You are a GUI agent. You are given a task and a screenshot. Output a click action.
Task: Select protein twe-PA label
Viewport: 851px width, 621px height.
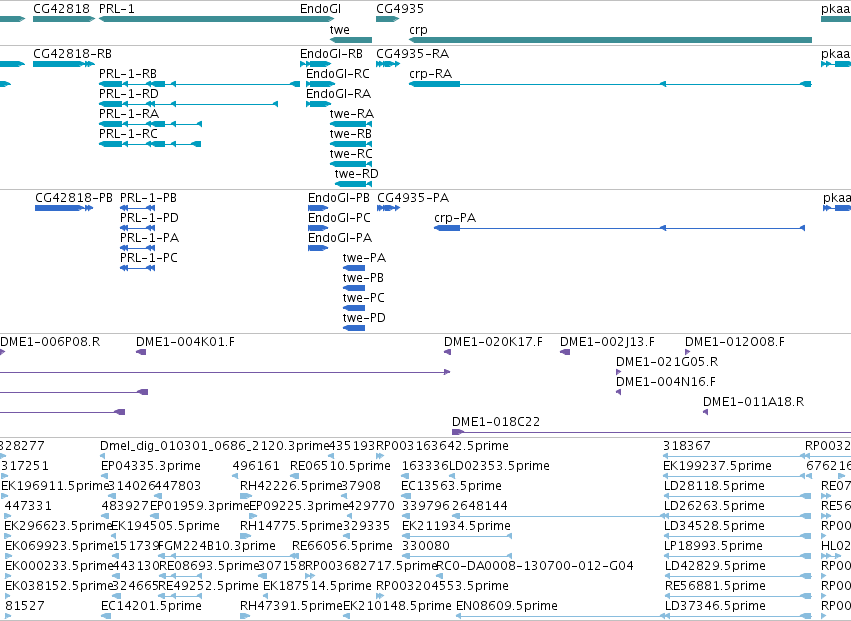pos(364,258)
